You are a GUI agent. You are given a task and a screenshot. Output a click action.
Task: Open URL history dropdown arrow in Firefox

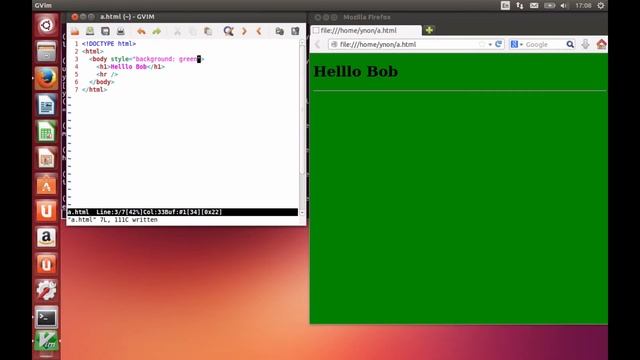click(490, 44)
